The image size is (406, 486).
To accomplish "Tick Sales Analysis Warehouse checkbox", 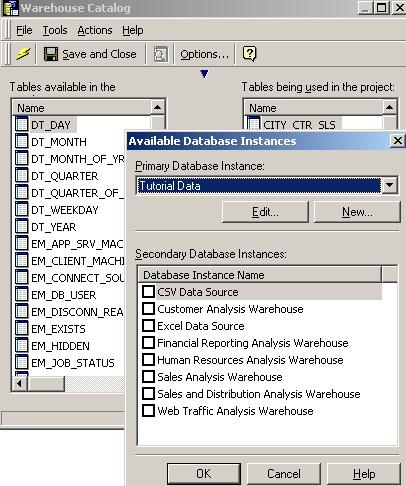I will [x=148, y=376].
